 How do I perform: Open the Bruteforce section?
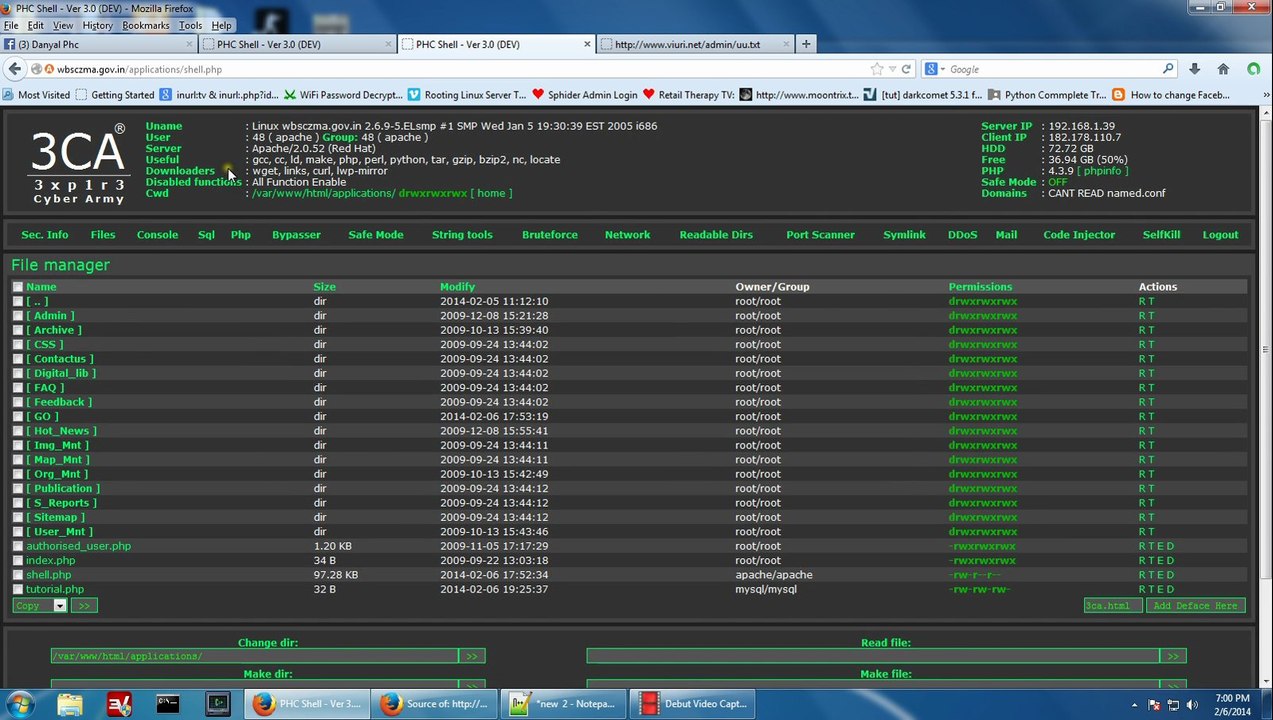(550, 235)
